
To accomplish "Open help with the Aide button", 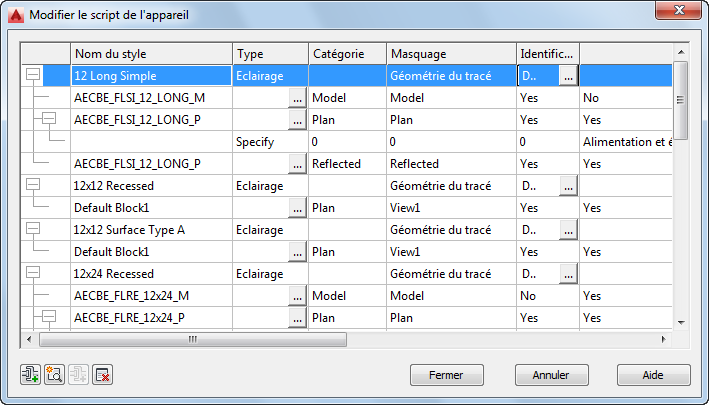I will click(653, 375).
